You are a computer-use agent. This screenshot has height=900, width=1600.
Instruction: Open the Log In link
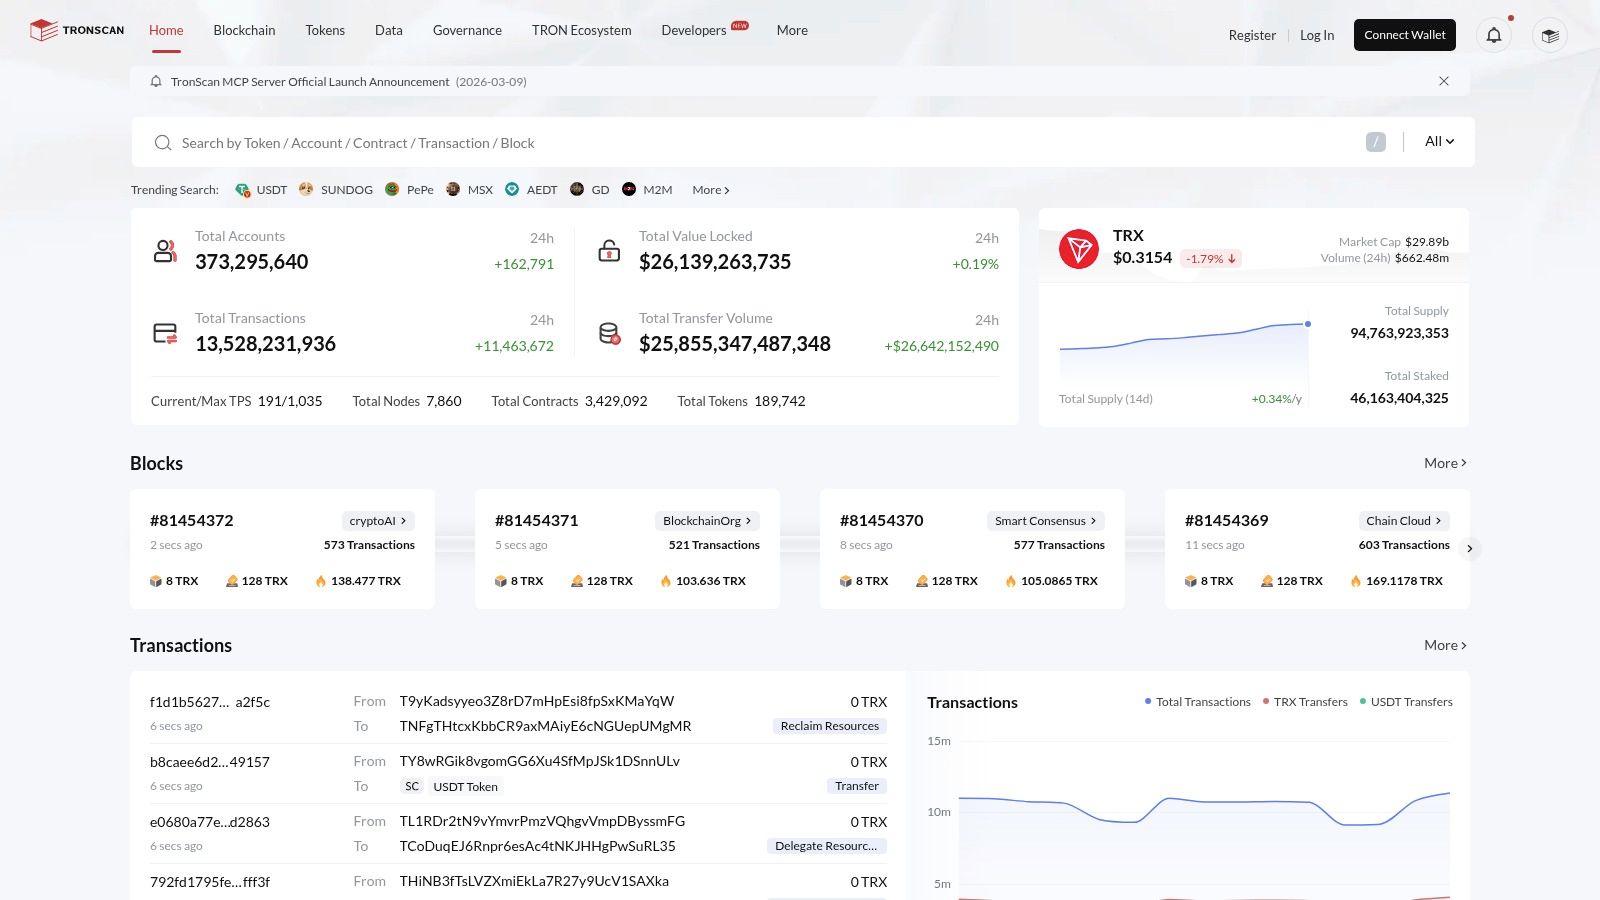(1316, 35)
